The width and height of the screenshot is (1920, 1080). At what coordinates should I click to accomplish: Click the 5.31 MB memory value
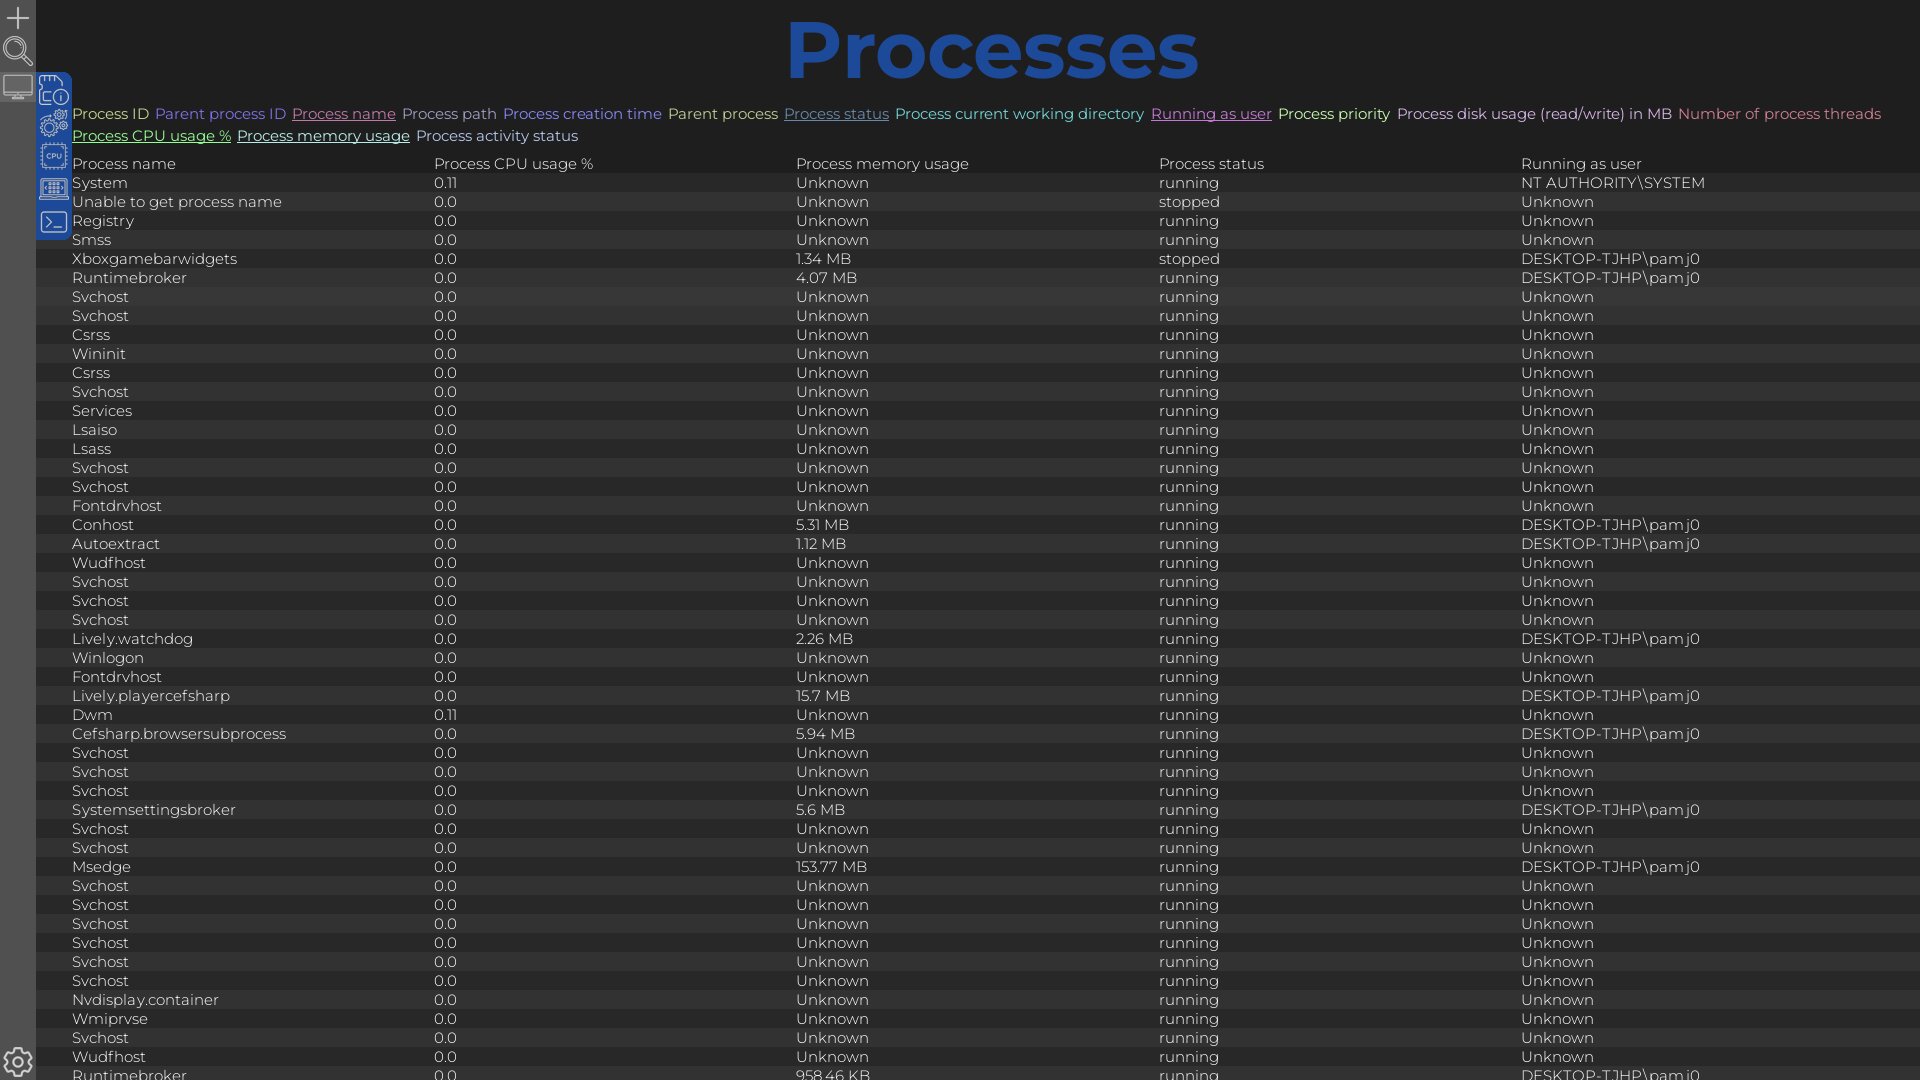tap(822, 525)
